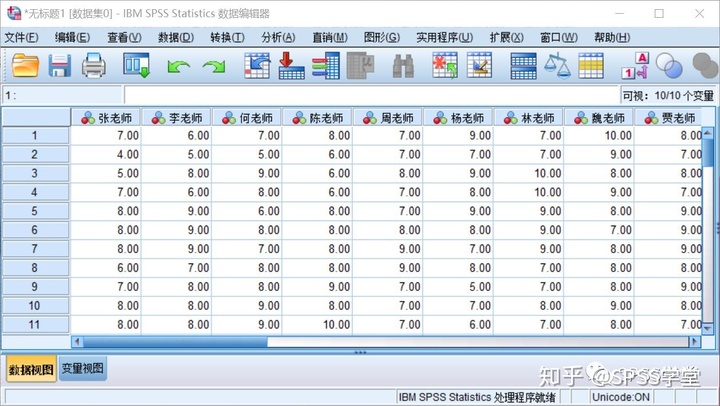Select the 周老师 column header
The image size is (720, 406).
[388, 118]
